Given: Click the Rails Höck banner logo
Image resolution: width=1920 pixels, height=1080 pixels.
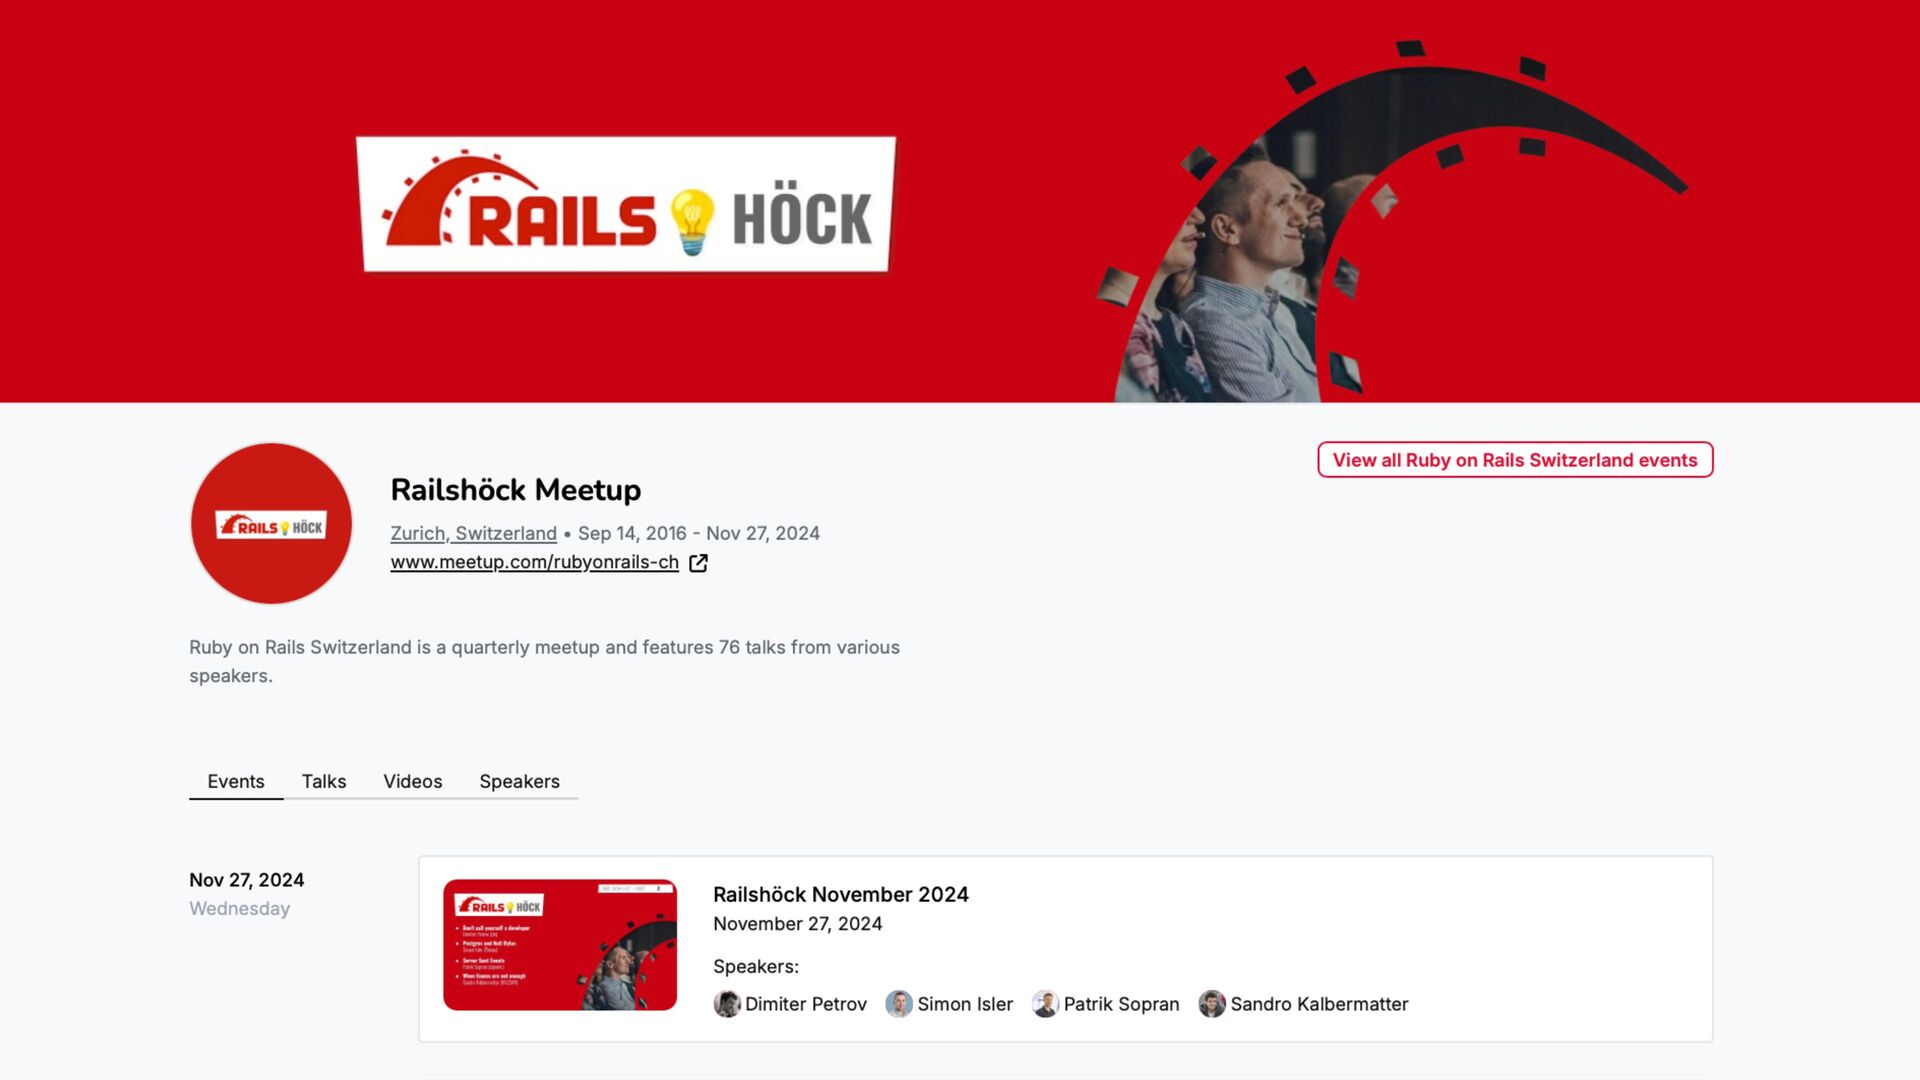Looking at the screenshot, I should click(x=626, y=204).
